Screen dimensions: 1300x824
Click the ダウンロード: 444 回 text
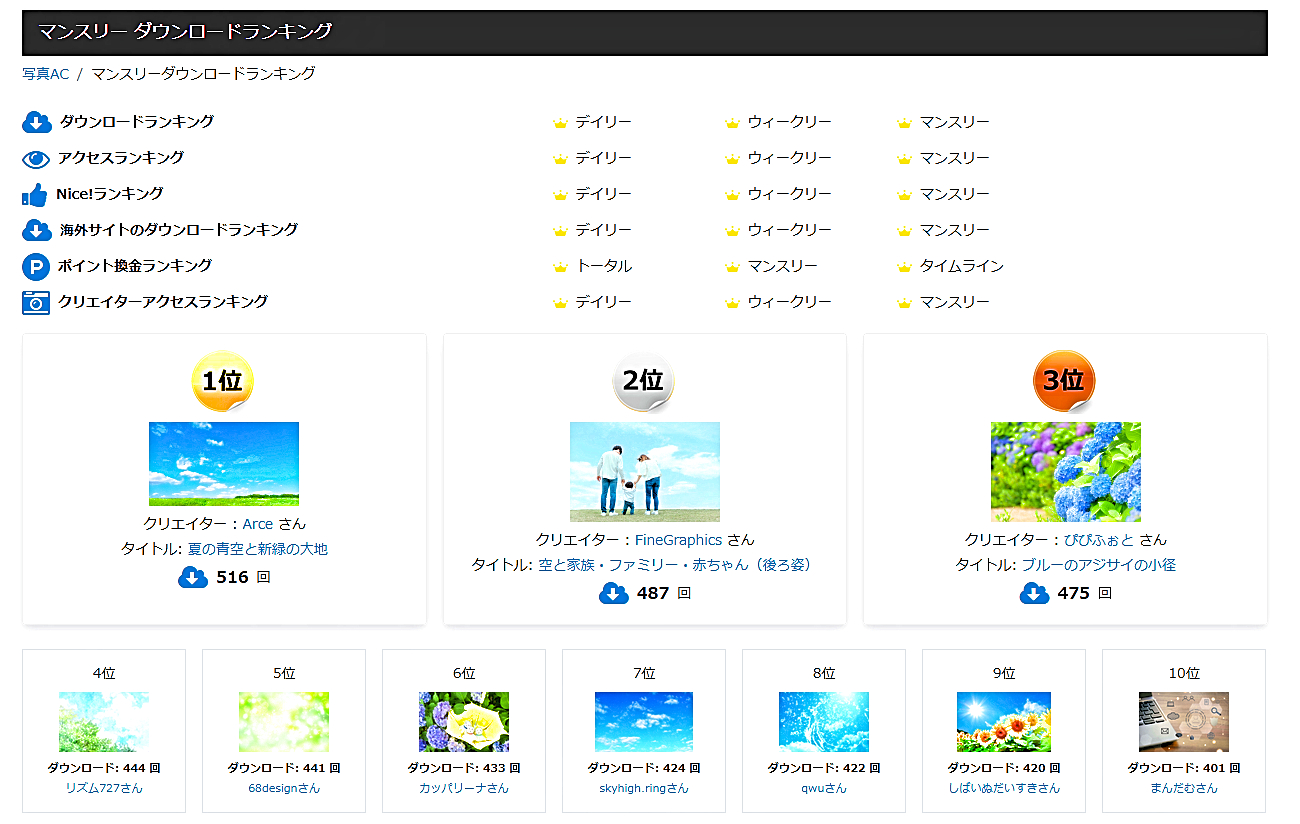click(x=104, y=768)
